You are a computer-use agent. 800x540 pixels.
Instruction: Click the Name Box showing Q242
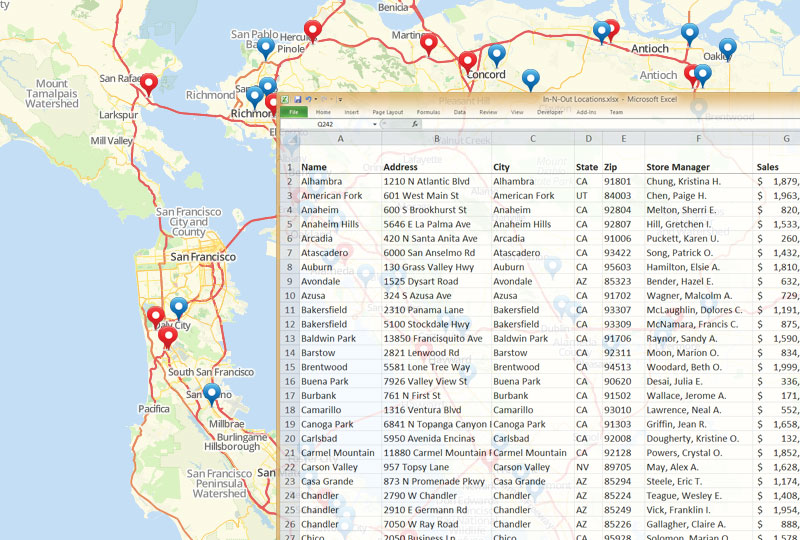[x=326, y=124]
